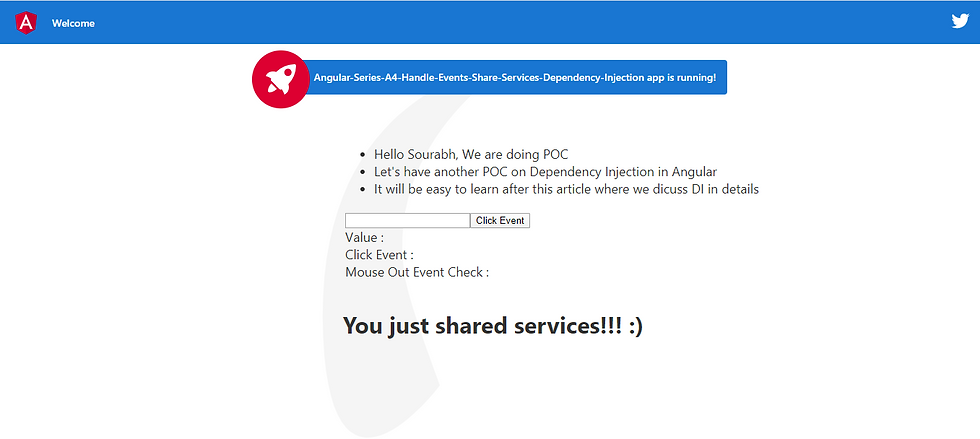
Task: Click the 'app is running!' banner card
Action: pyautogui.click(x=514, y=78)
